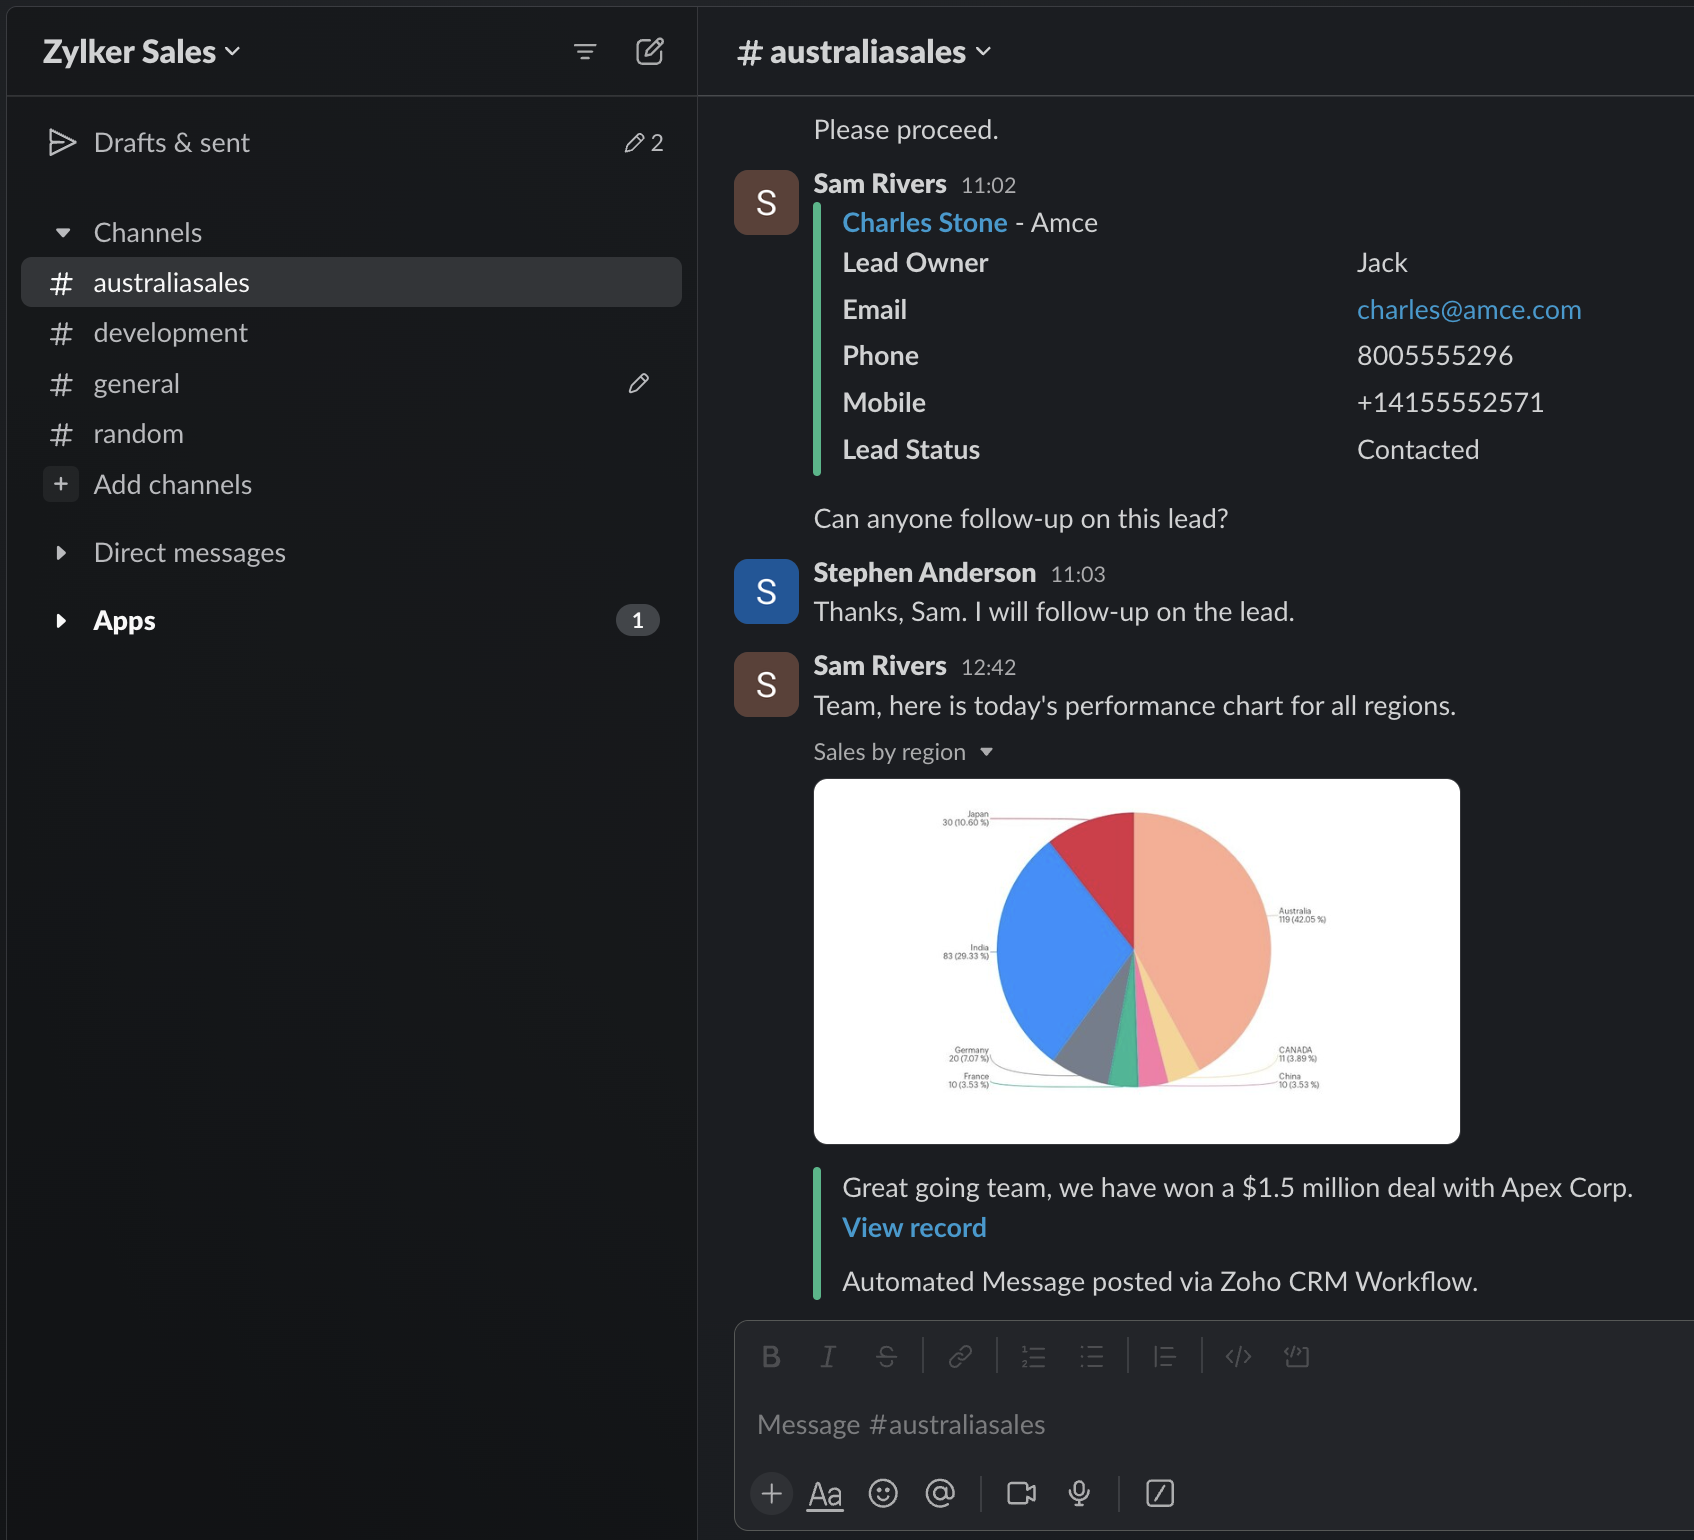Apply italic formatting in composer
The width and height of the screenshot is (1694, 1540).
click(828, 1356)
